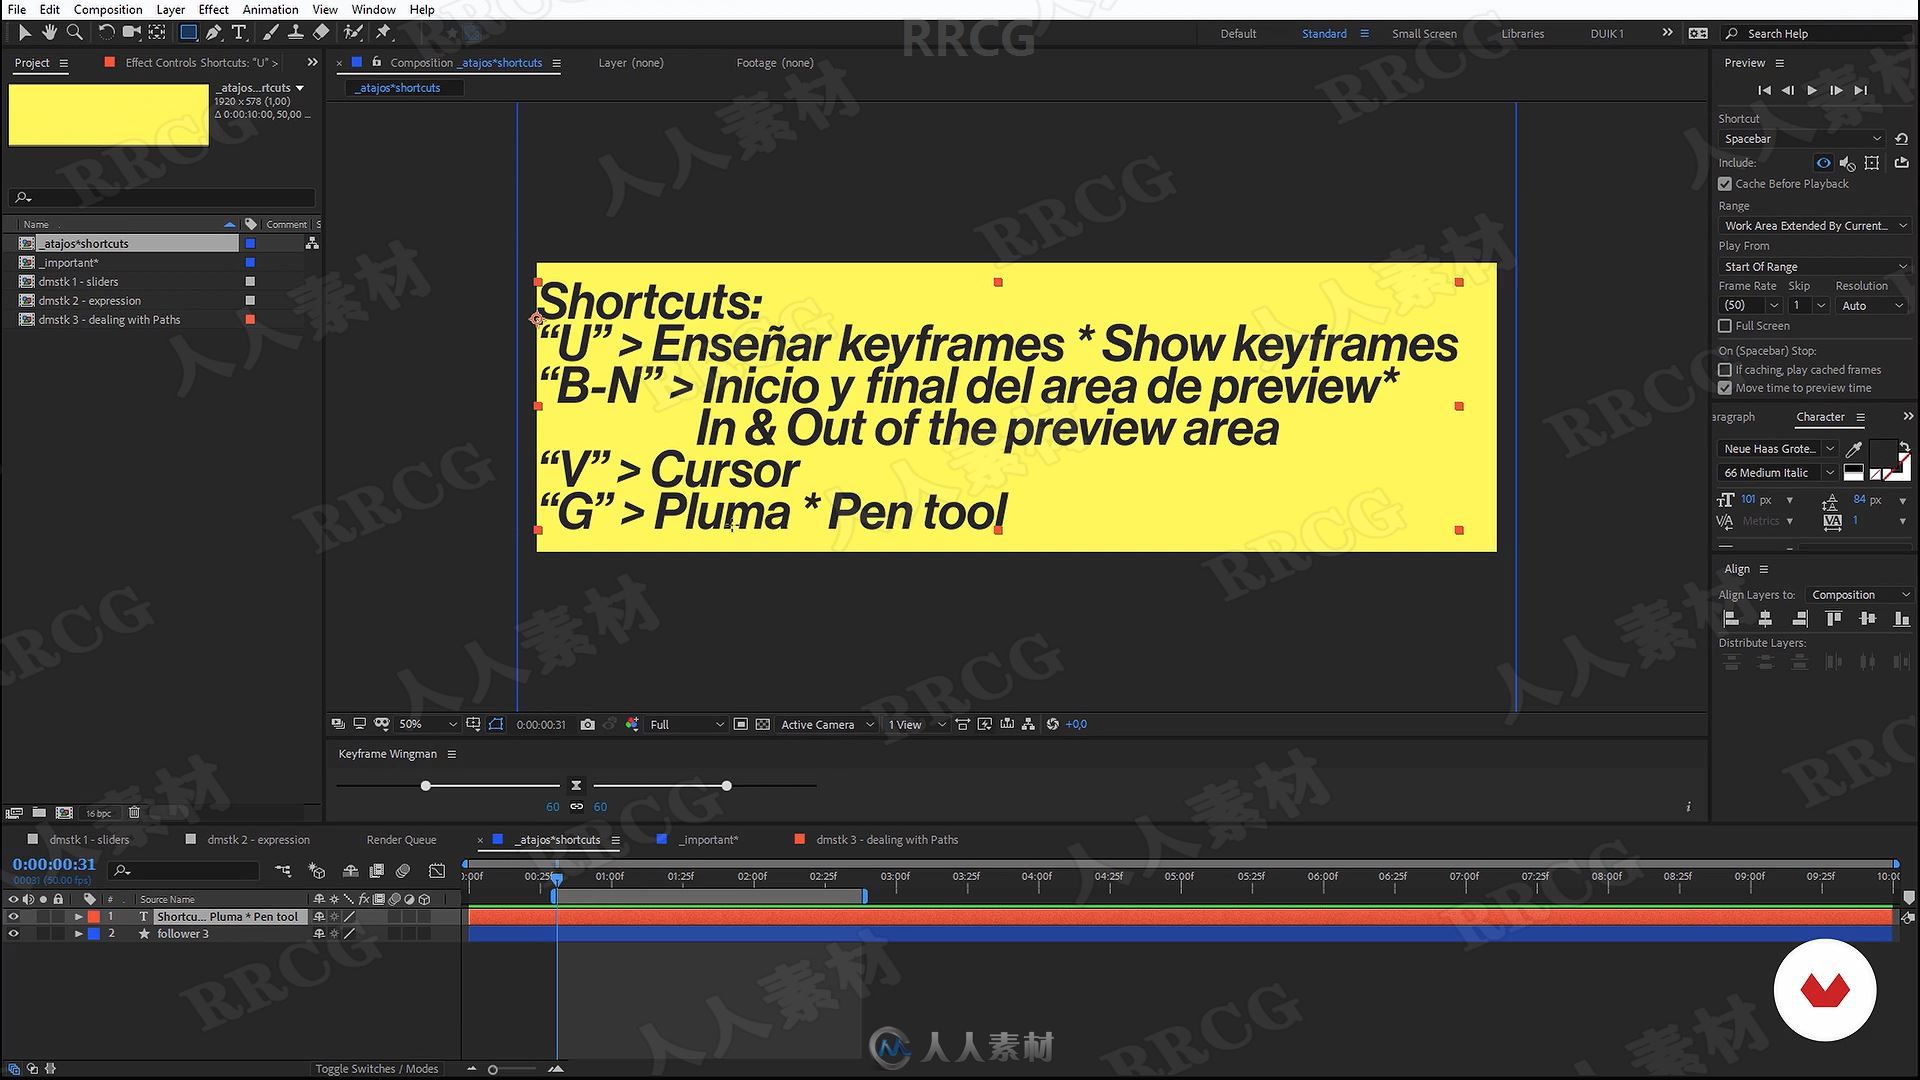Drag the timeline playhead at 0:00:00:31

pos(555,877)
